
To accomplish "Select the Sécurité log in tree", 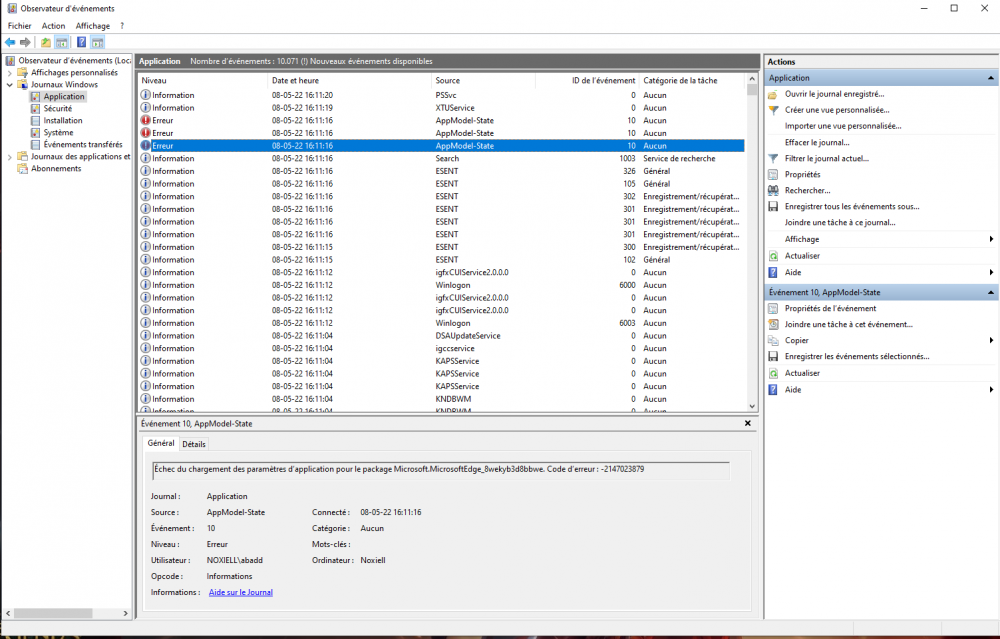I will tap(57, 109).
